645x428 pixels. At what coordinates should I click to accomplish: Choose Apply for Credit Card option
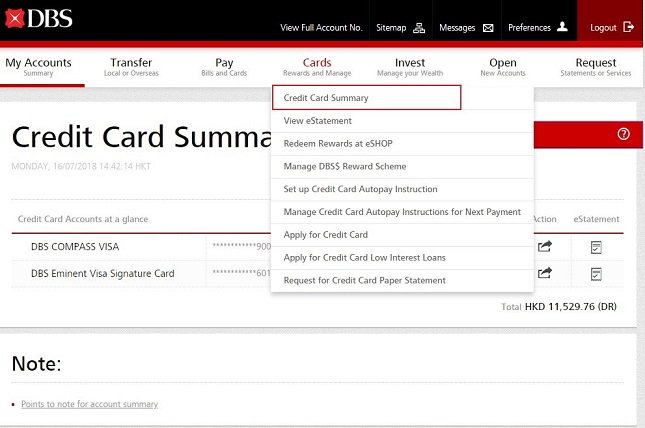coord(326,235)
